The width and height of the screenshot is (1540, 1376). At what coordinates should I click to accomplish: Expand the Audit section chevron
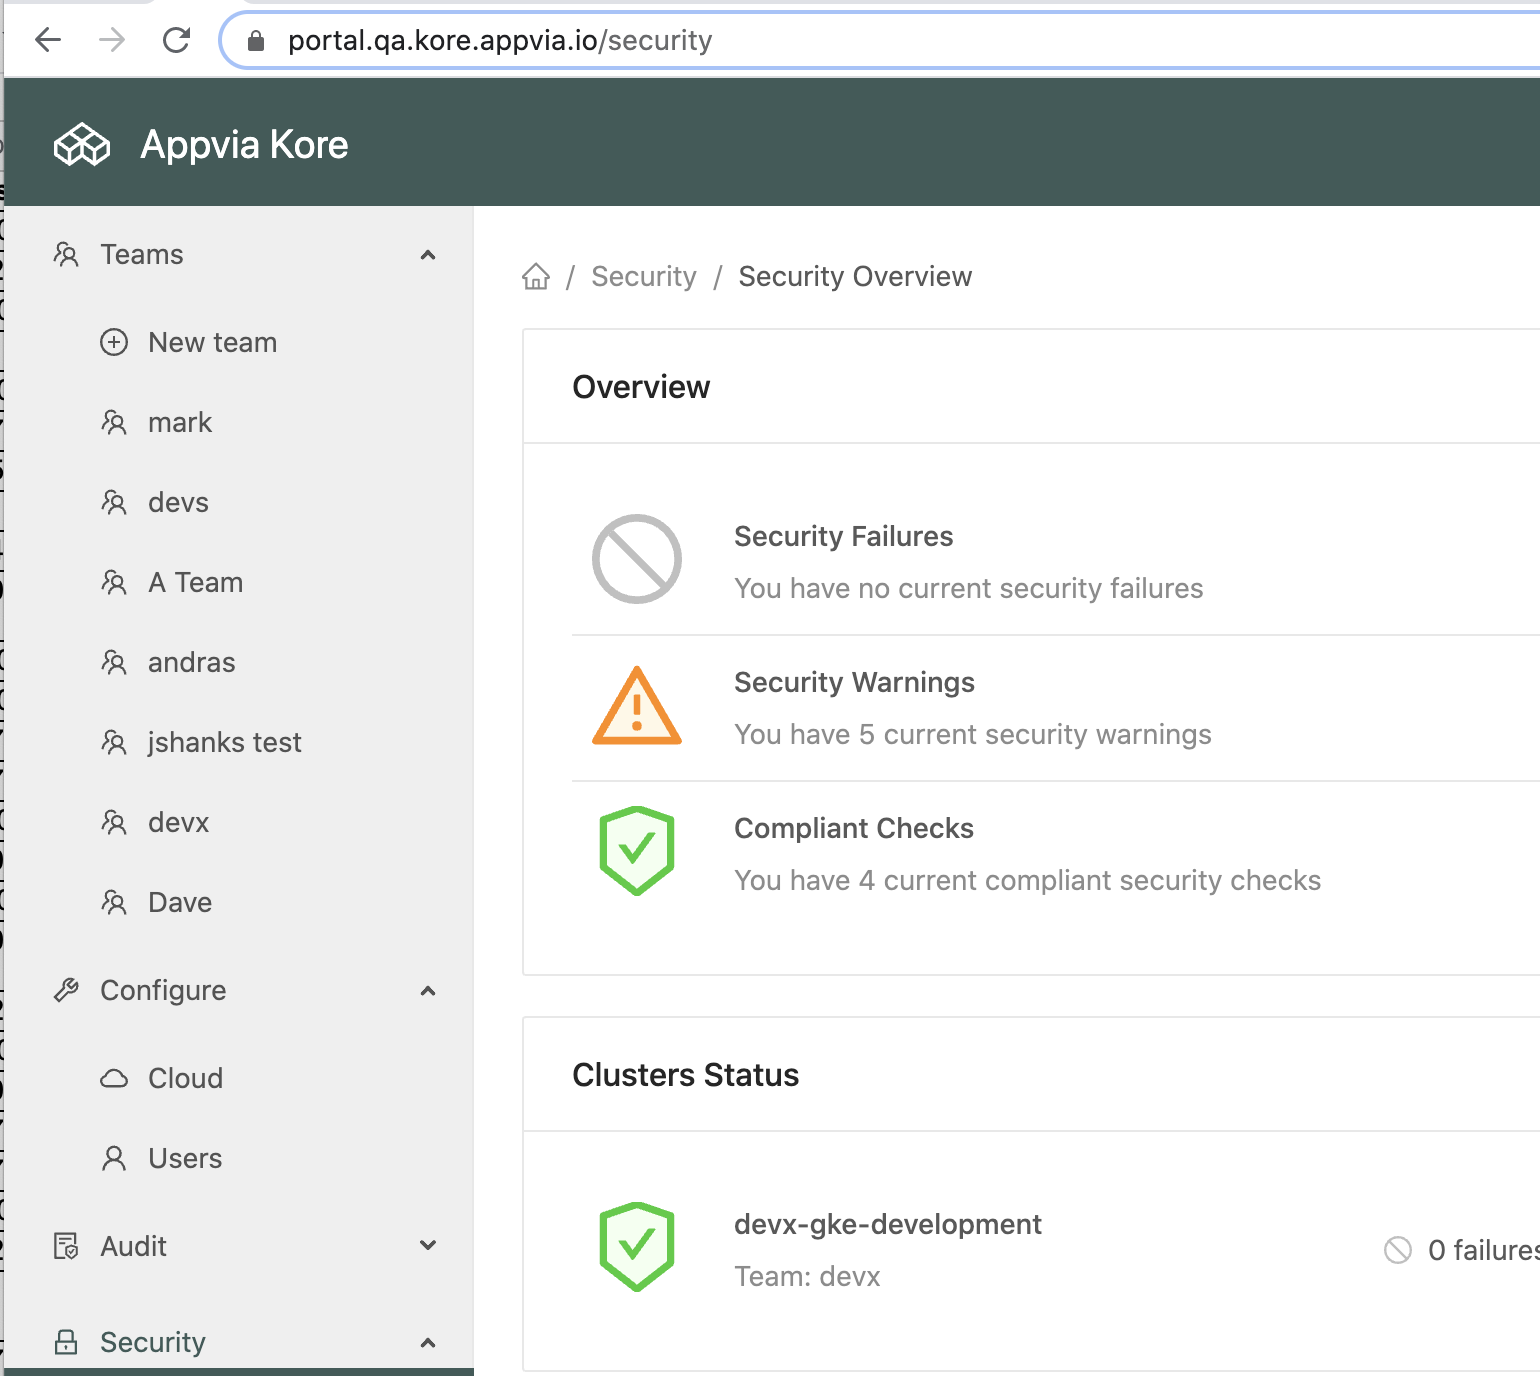point(428,1246)
